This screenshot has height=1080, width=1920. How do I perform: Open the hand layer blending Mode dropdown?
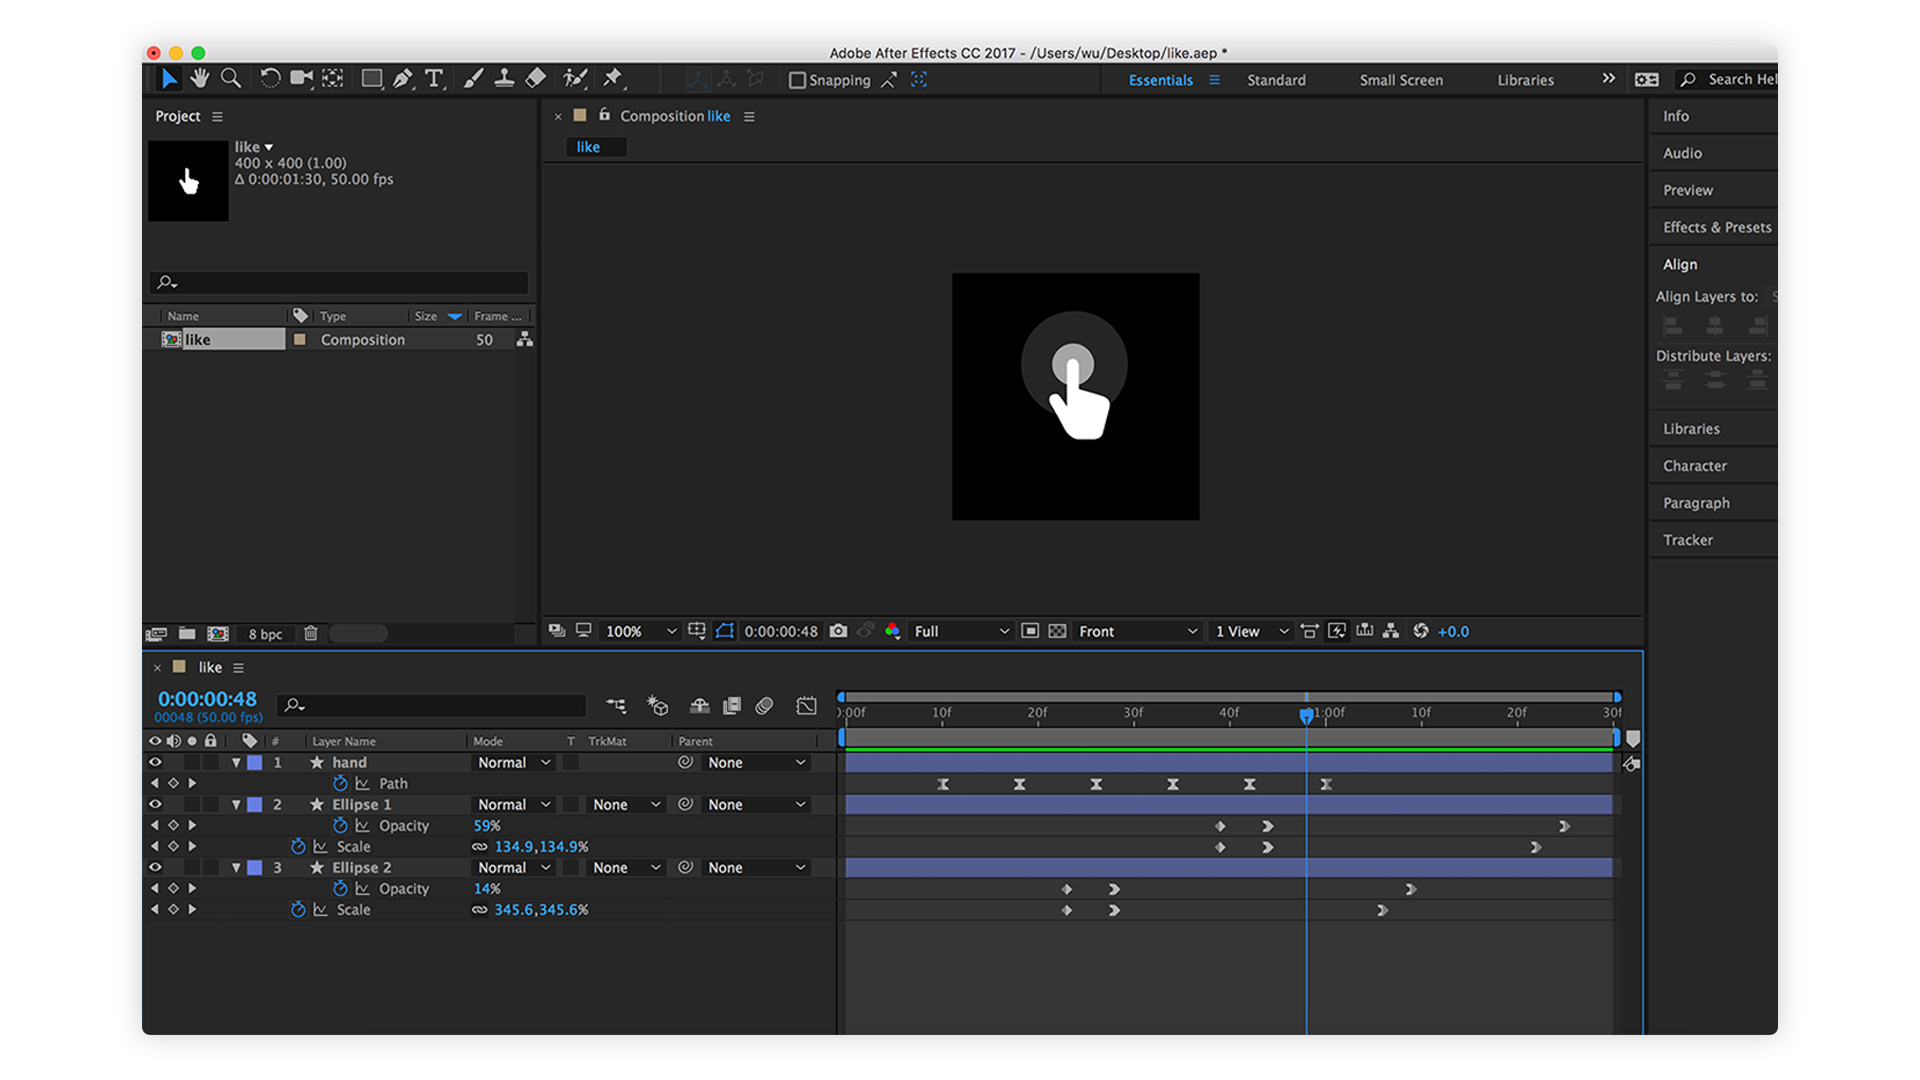514,762
